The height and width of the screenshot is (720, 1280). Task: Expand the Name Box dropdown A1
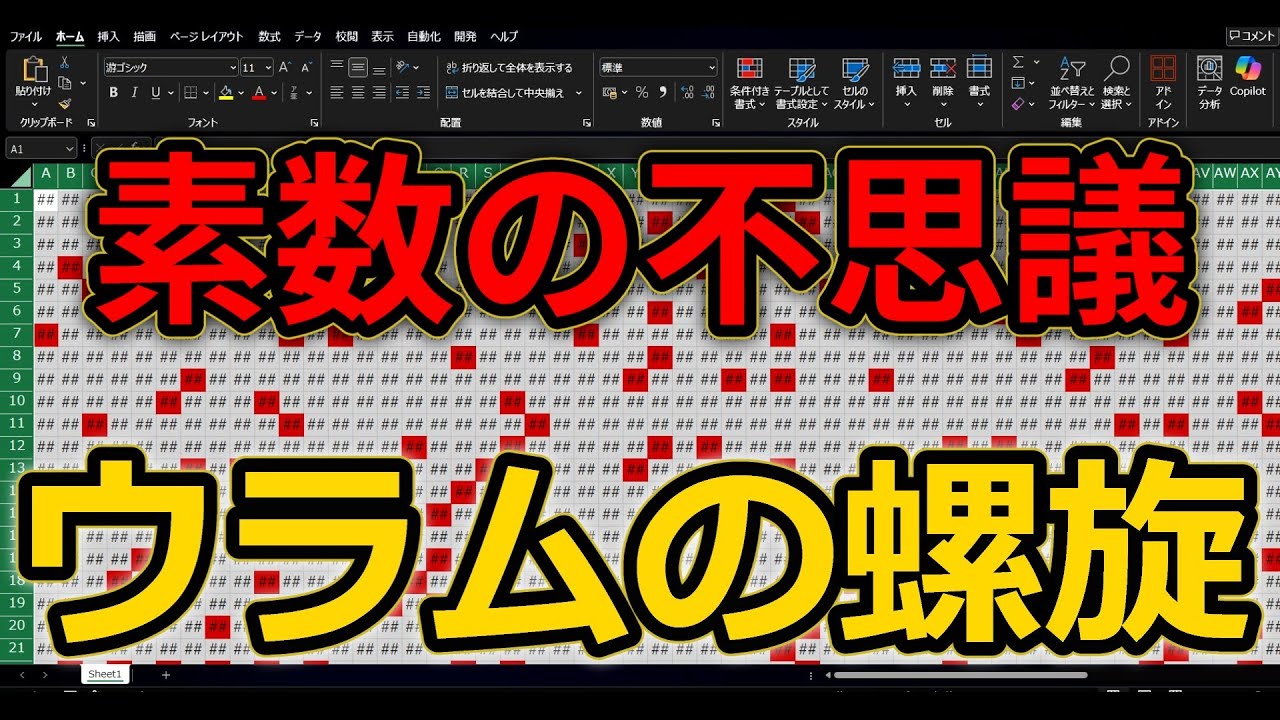coord(70,149)
